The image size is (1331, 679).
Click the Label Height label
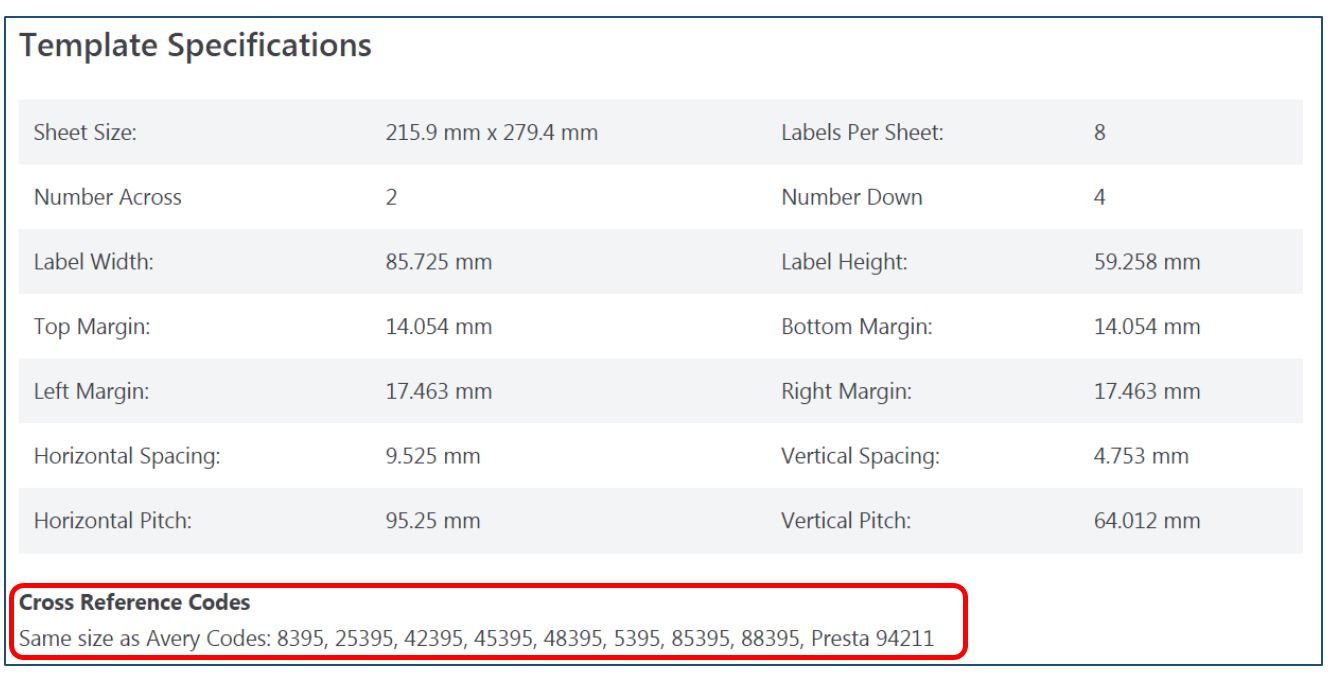point(844,263)
